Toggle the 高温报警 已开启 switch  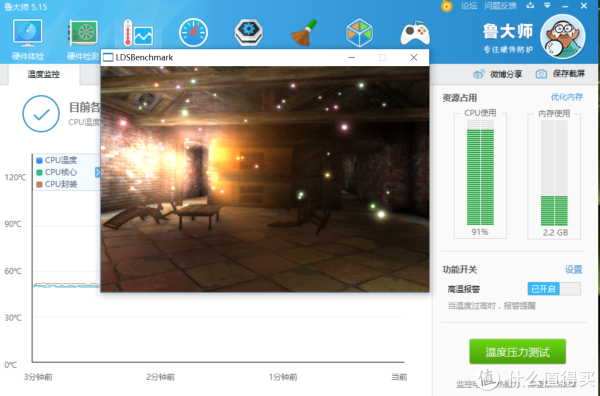click(x=554, y=288)
